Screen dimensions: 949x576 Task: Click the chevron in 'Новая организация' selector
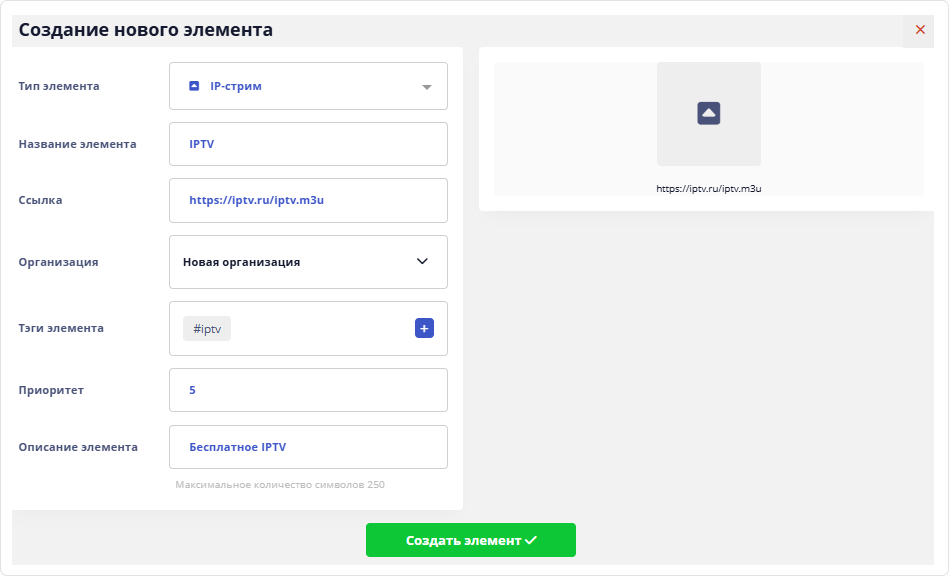[x=422, y=262]
